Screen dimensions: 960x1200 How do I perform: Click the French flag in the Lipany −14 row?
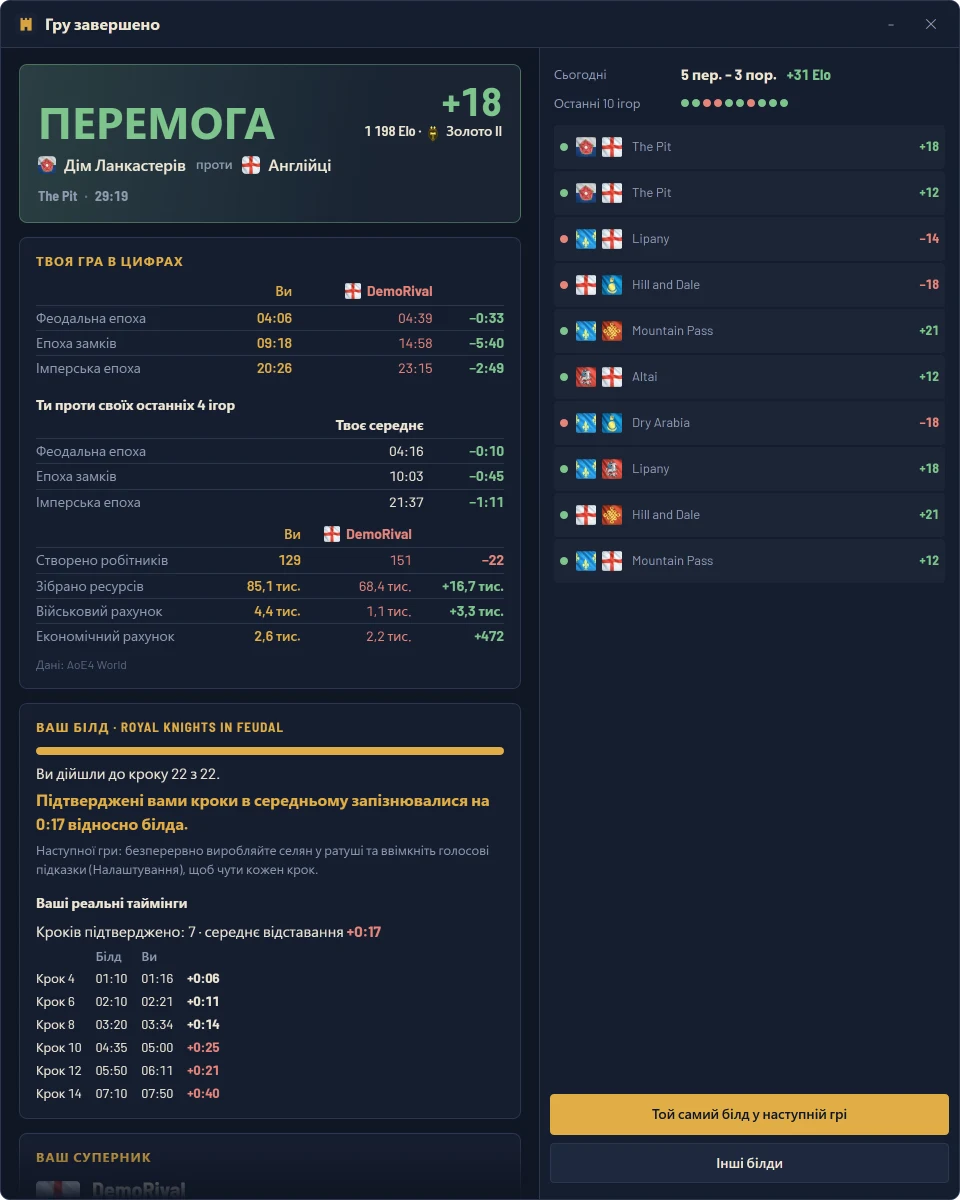586,239
